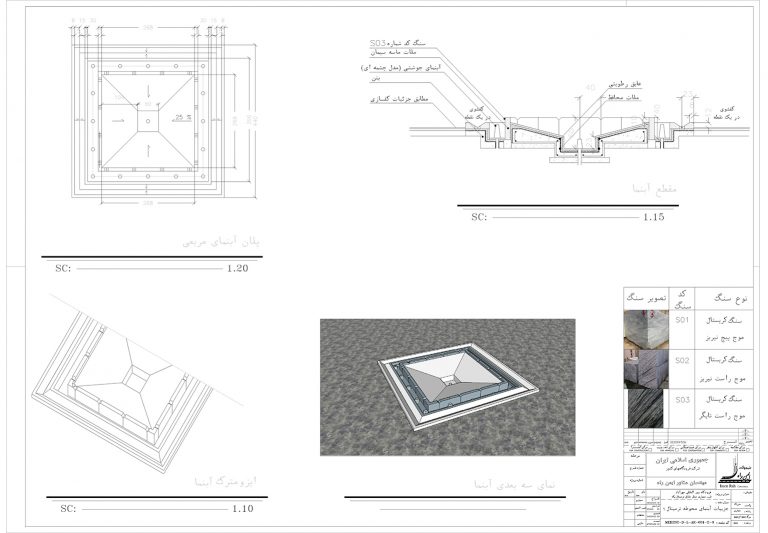The height and width of the screenshot is (533, 768).
Task: Select the S01 stone code cell
Action: coord(682,322)
